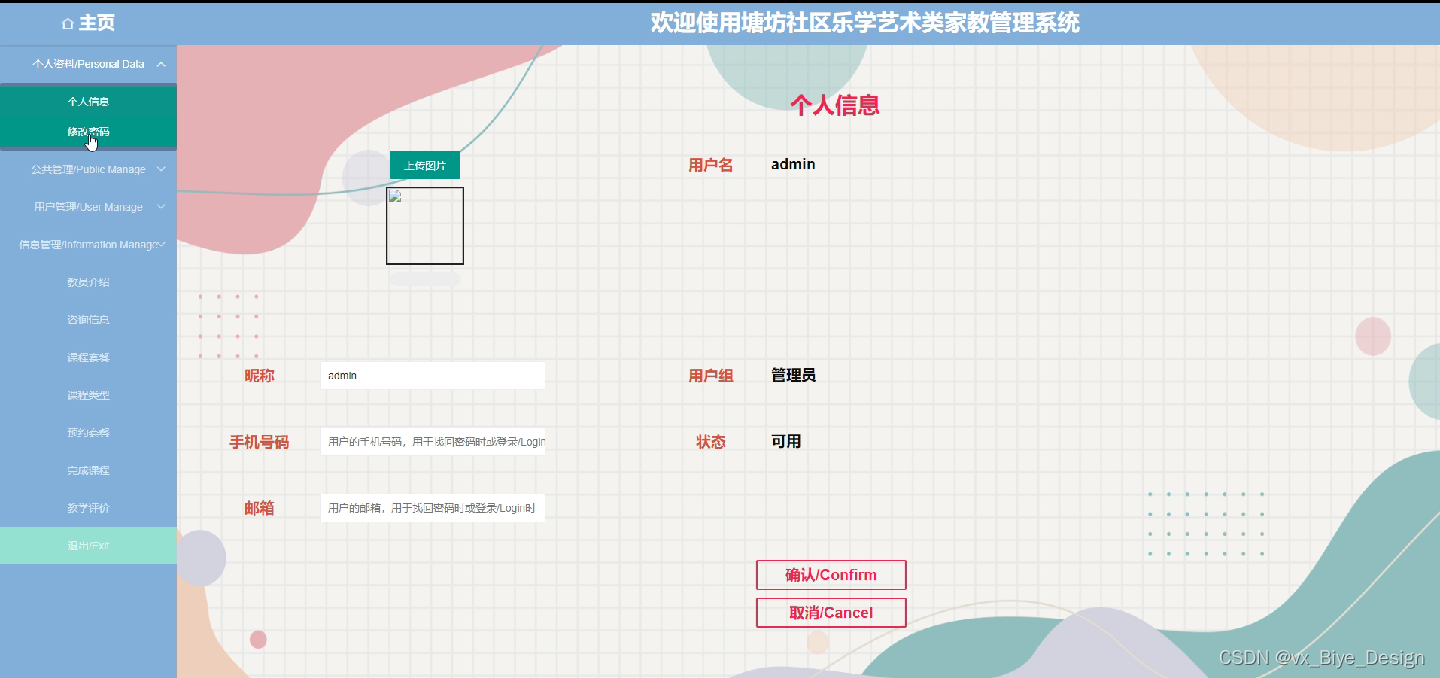Viewport: 1440px width, 678px height.
Task: Open 课程套餐 in the sidebar
Action: coord(88,357)
